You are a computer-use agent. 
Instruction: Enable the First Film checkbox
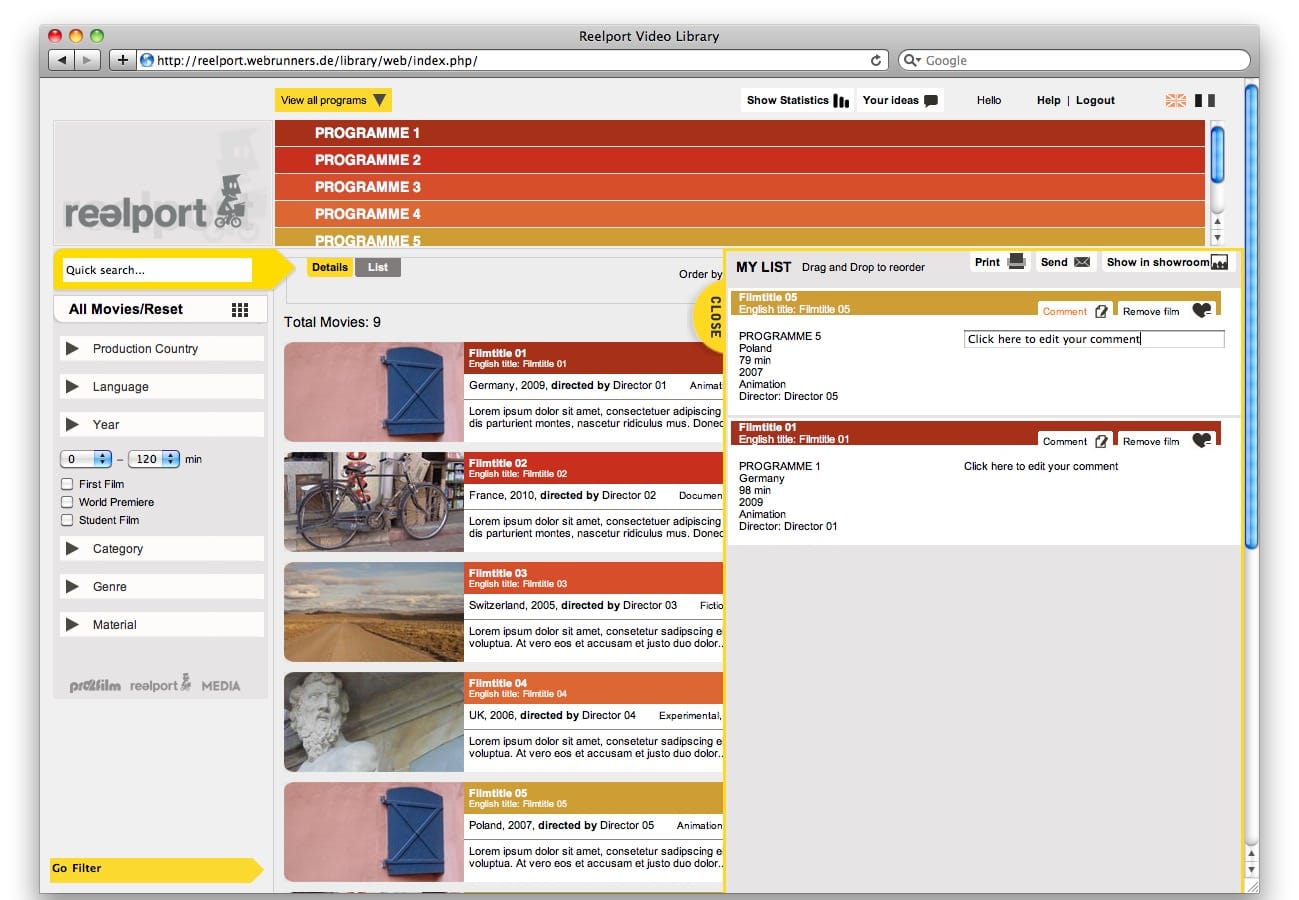[68, 484]
